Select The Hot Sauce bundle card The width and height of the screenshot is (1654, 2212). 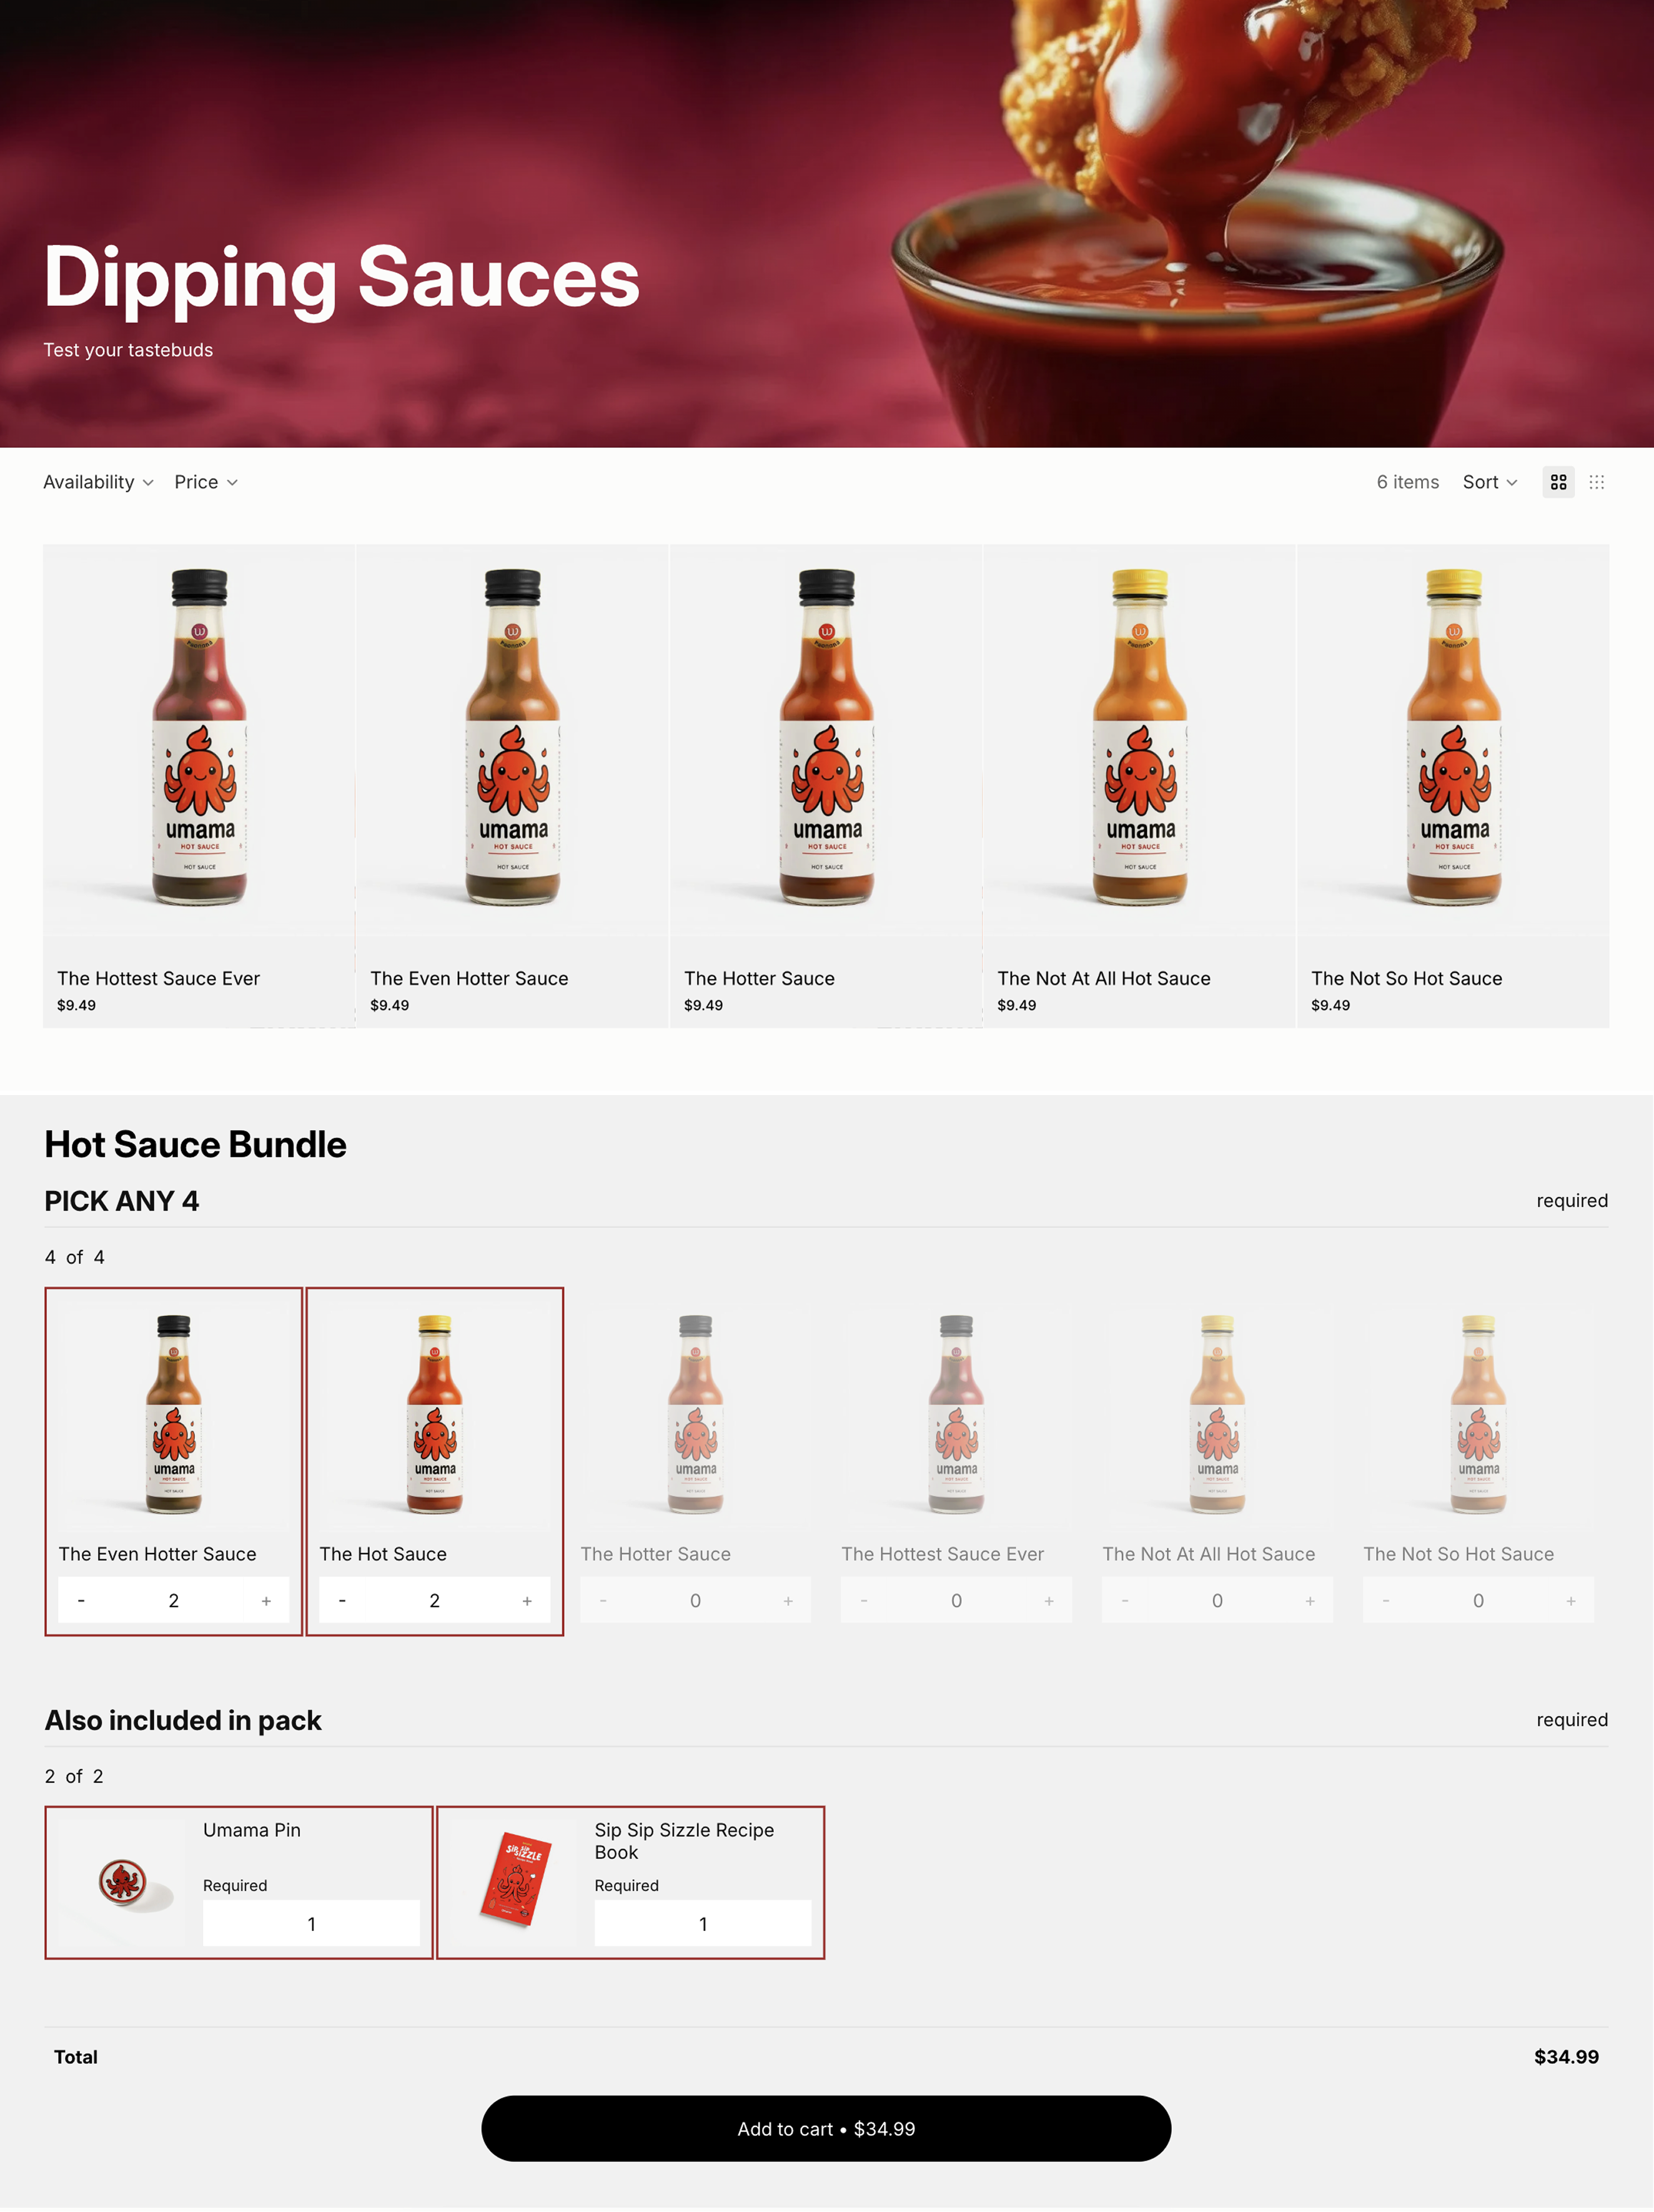point(435,1462)
